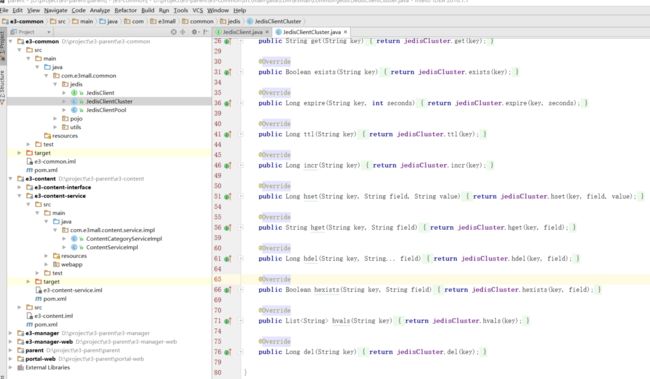Close the JedisClient.java editor tab

pyautogui.click(x=267, y=32)
